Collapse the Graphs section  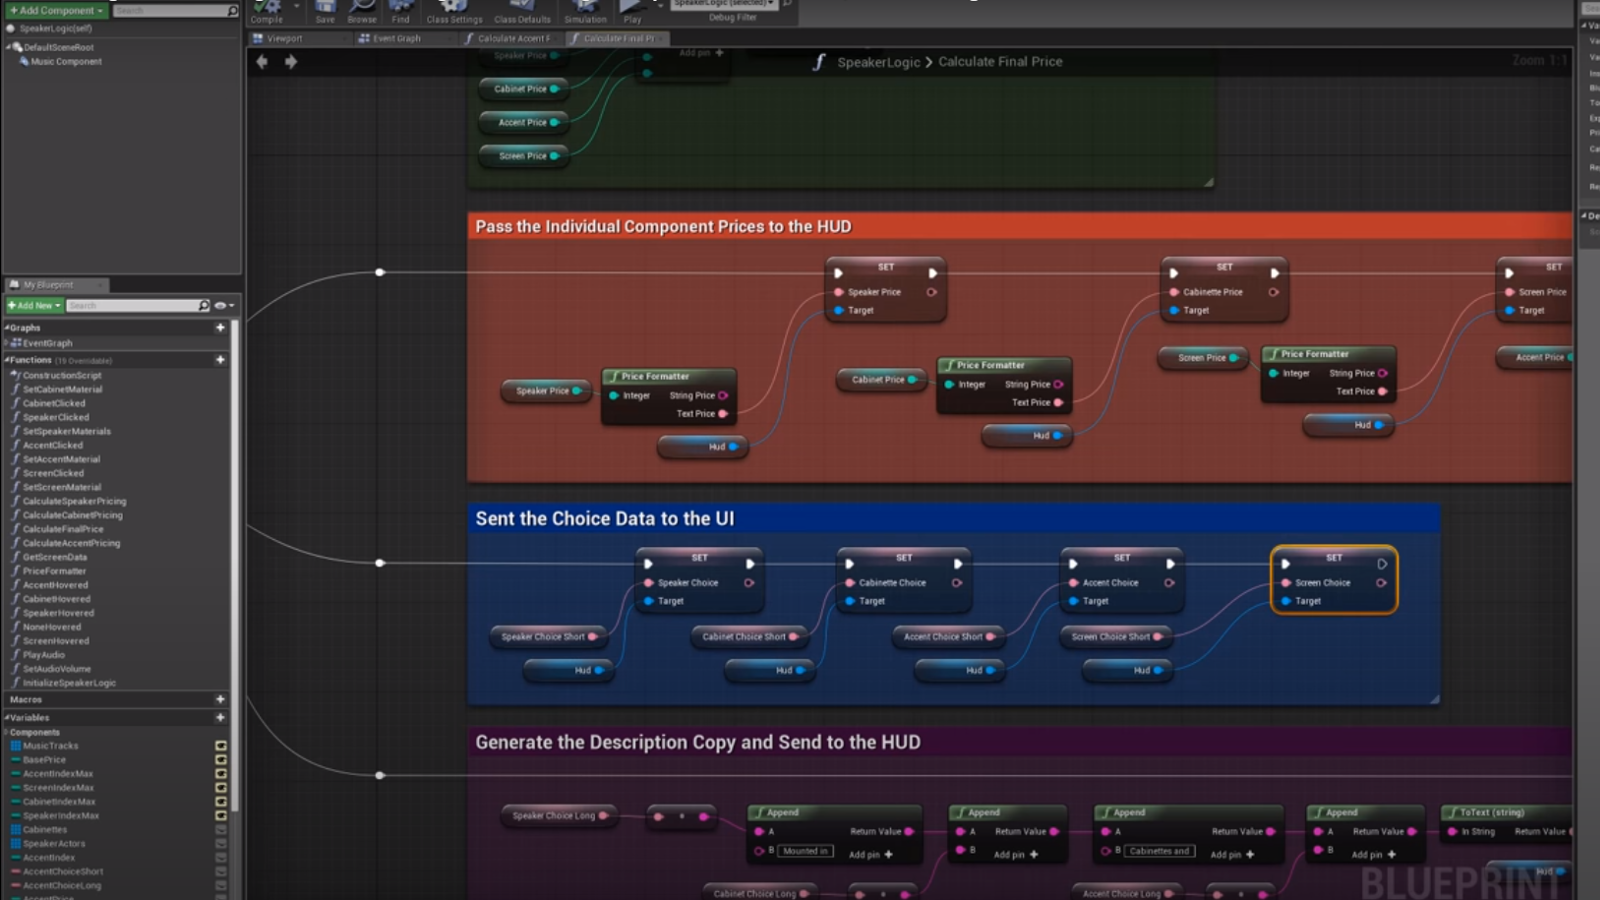(x=6, y=328)
